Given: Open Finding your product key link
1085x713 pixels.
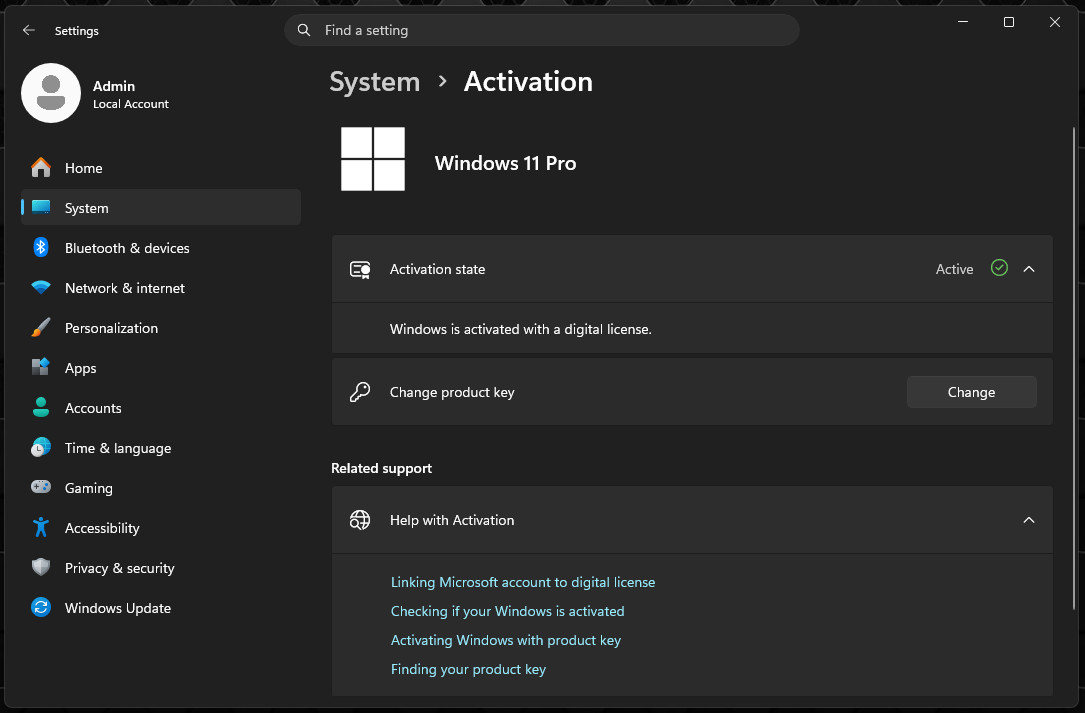Looking at the screenshot, I should (x=468, y=669).
